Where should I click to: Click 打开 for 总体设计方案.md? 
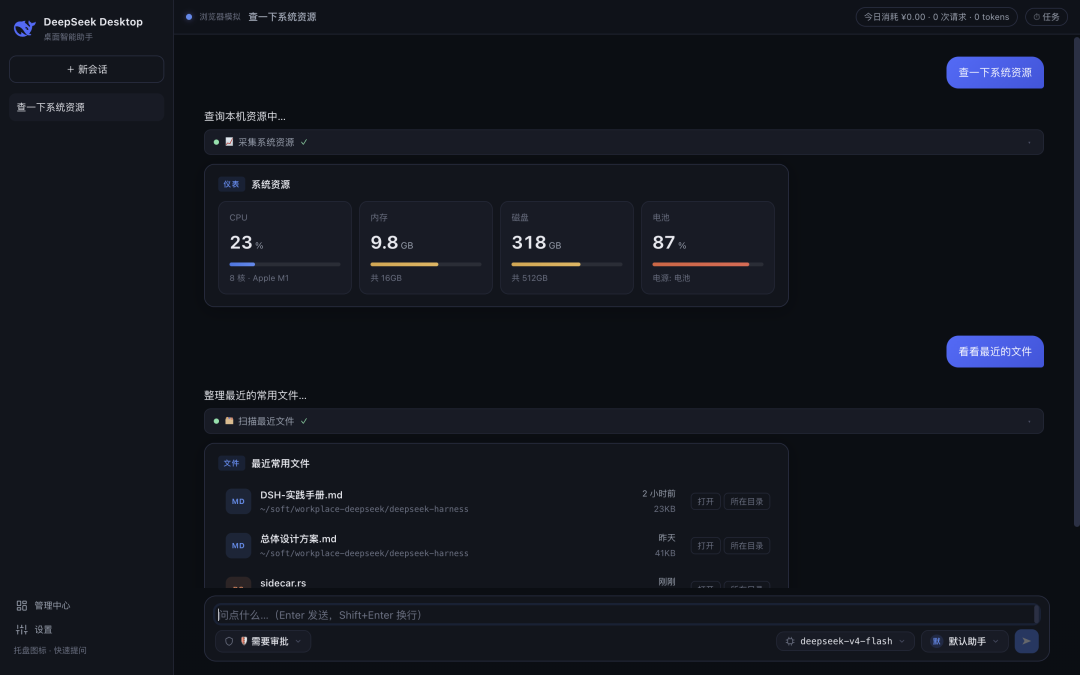tap(705, 546)
